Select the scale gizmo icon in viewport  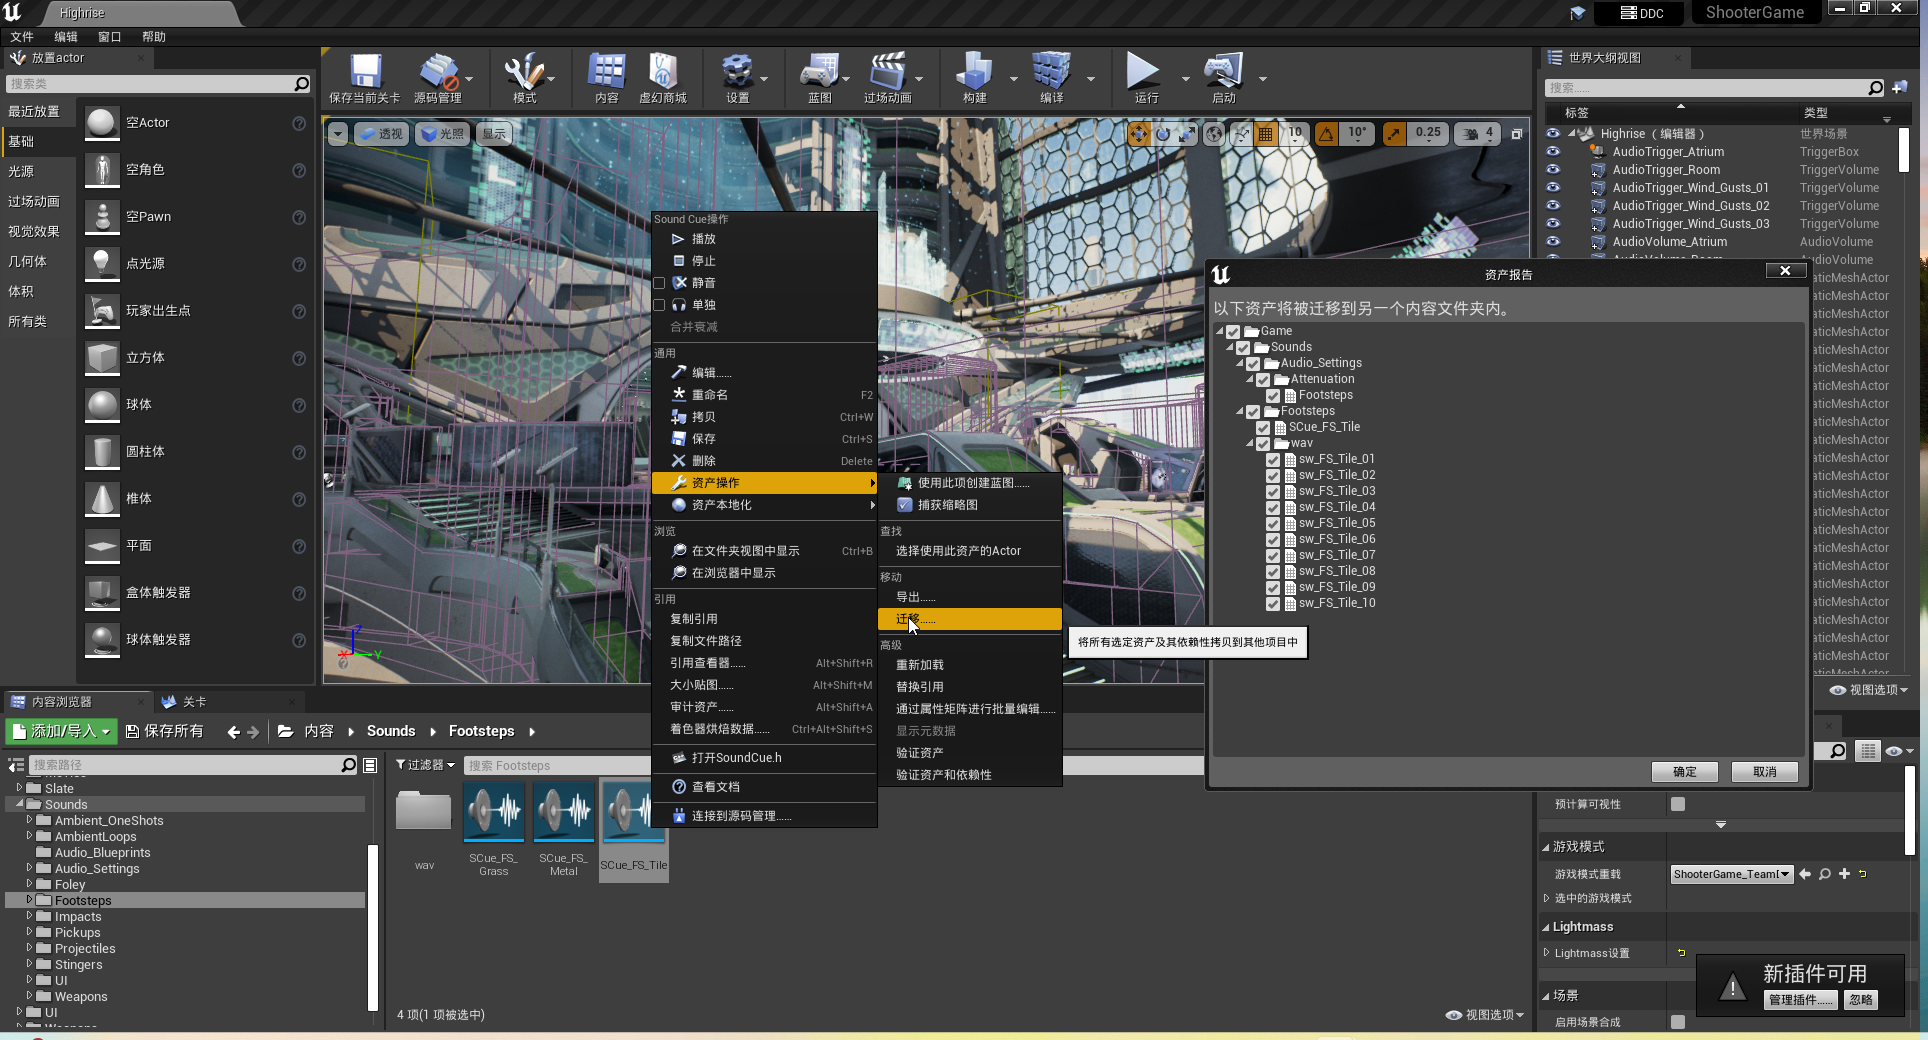click(1187, 134)
